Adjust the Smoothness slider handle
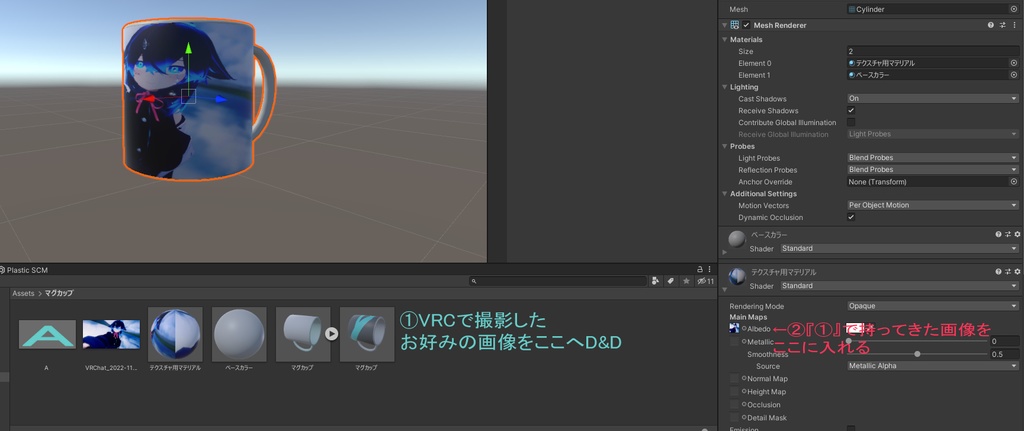This screenshot has width=1024, height=431. 918,354
